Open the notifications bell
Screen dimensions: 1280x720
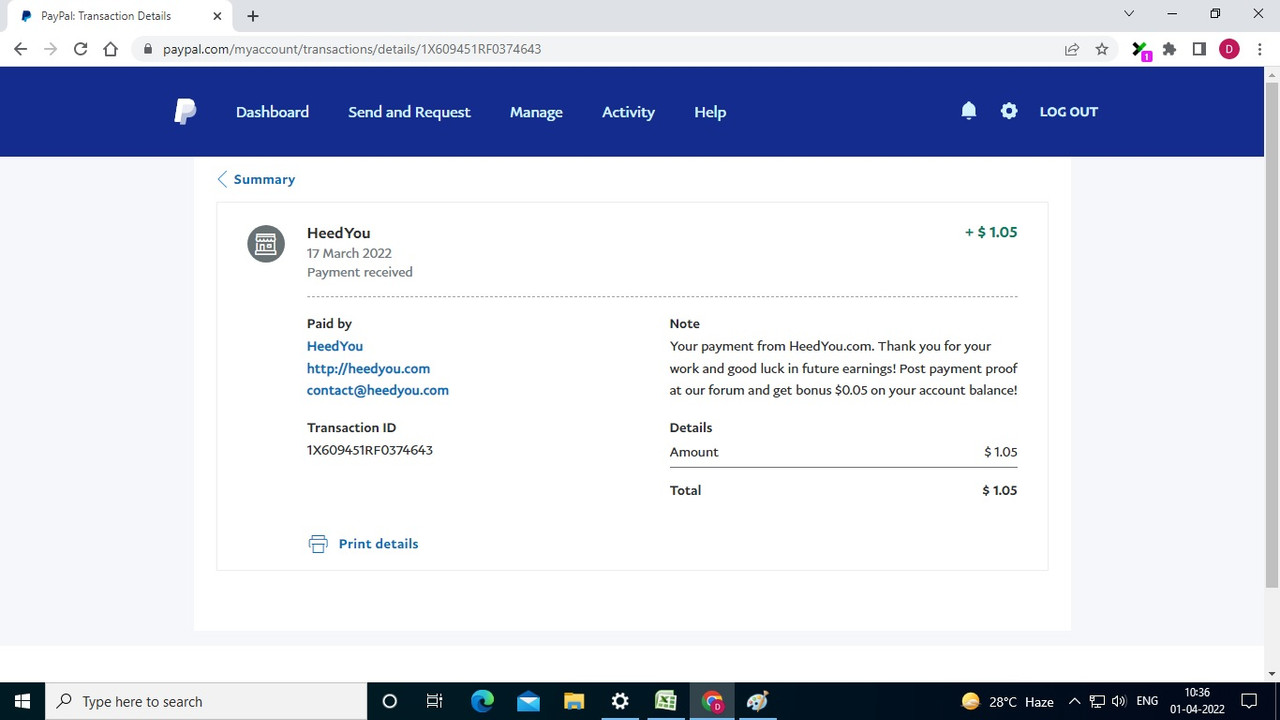point(968,111)
